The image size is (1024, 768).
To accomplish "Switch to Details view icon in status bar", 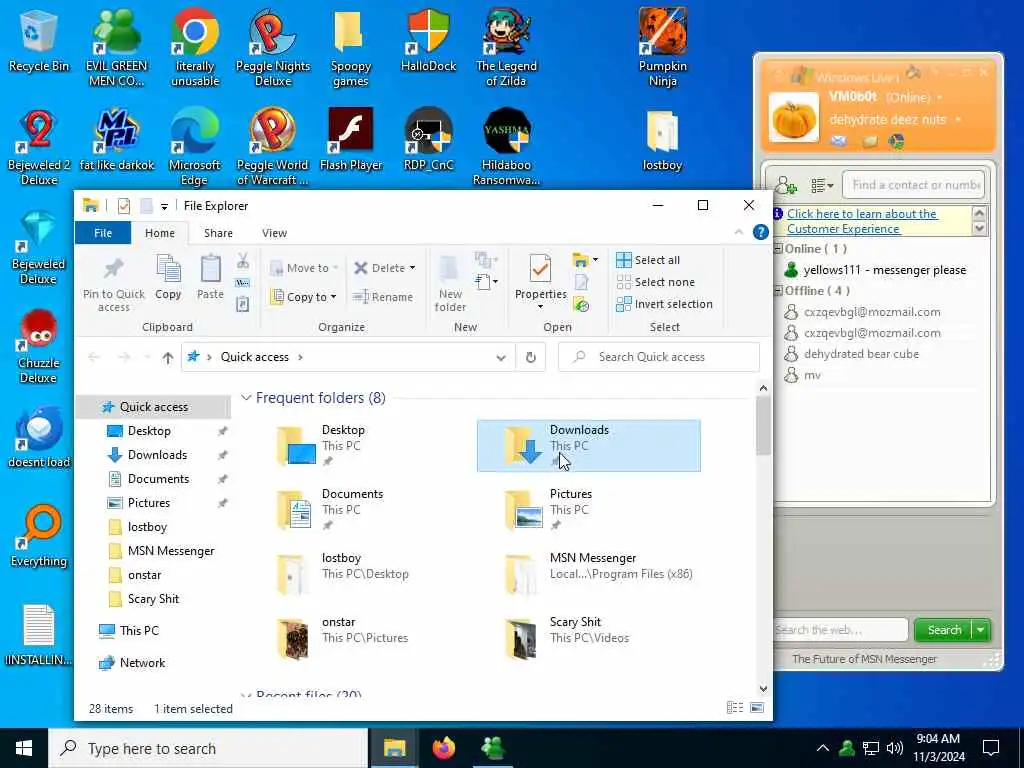I will (735, 708).
